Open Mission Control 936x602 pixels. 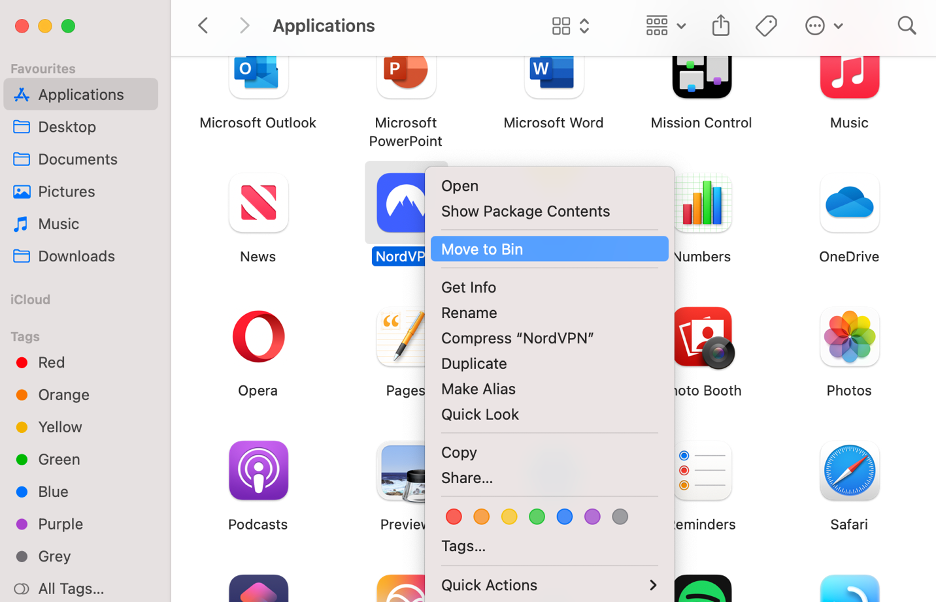[701, 74]
